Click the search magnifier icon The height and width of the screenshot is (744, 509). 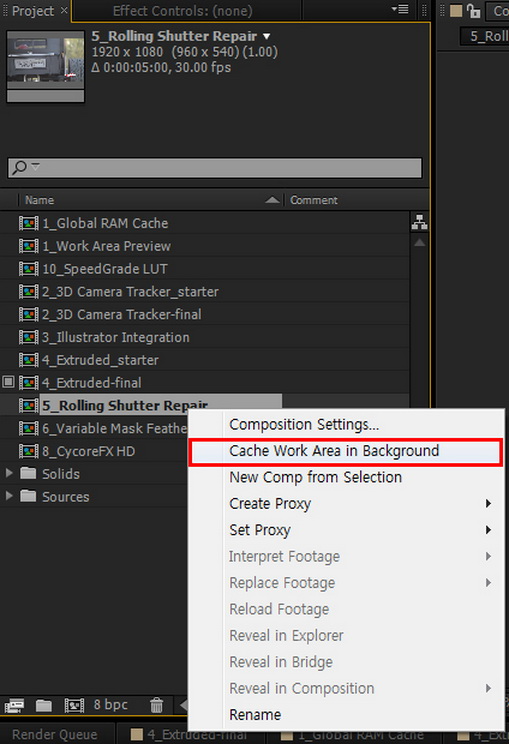click(19, 167)
